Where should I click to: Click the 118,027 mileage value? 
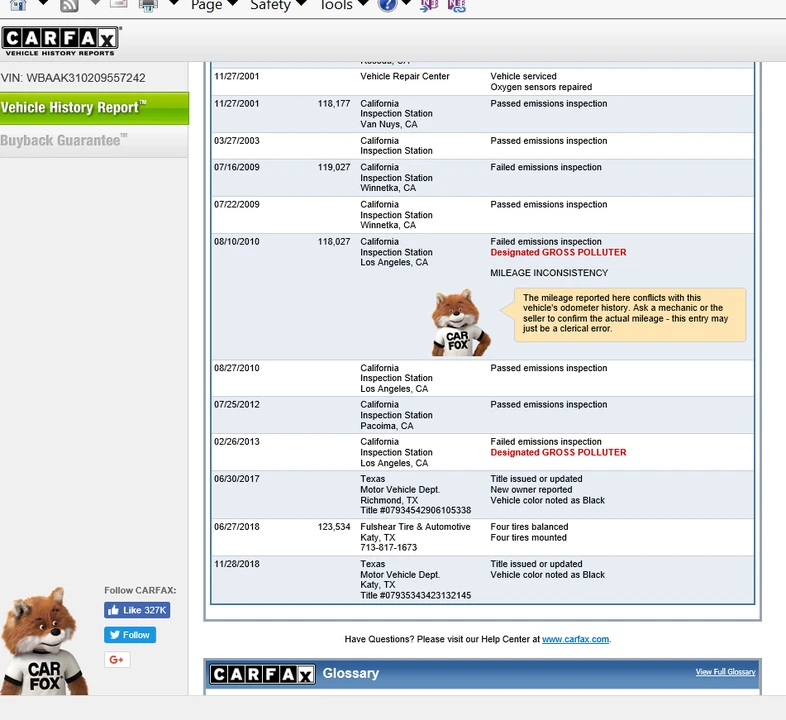[x=334, y=242]
